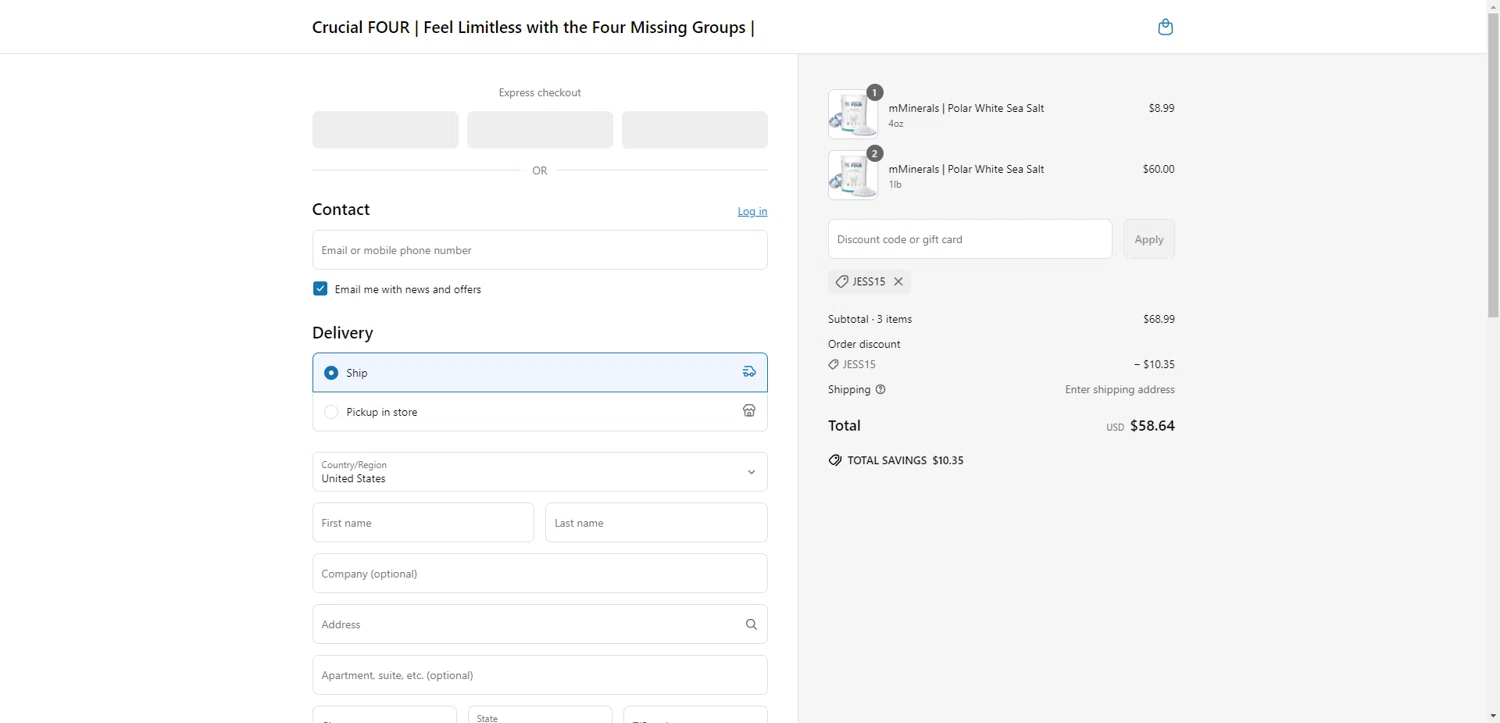This screenshot has height=723, width=1500.
Task: Click the 'Express checkout' label
Action: coord(540,93)
